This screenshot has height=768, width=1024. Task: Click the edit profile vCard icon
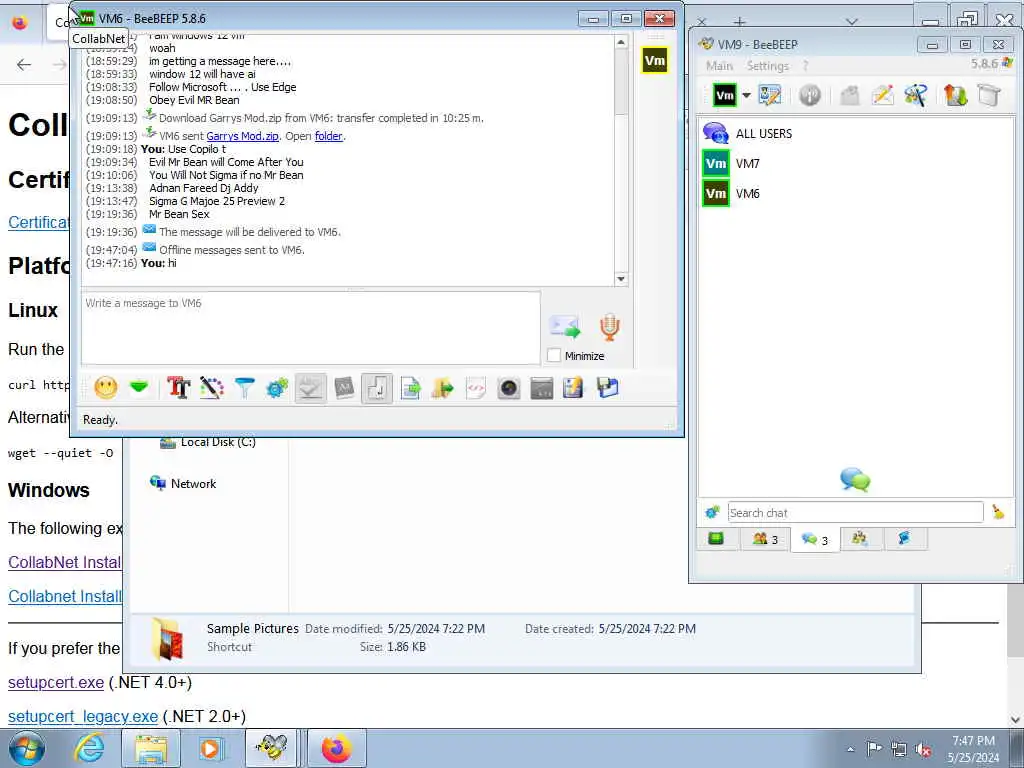pos(769,95)
